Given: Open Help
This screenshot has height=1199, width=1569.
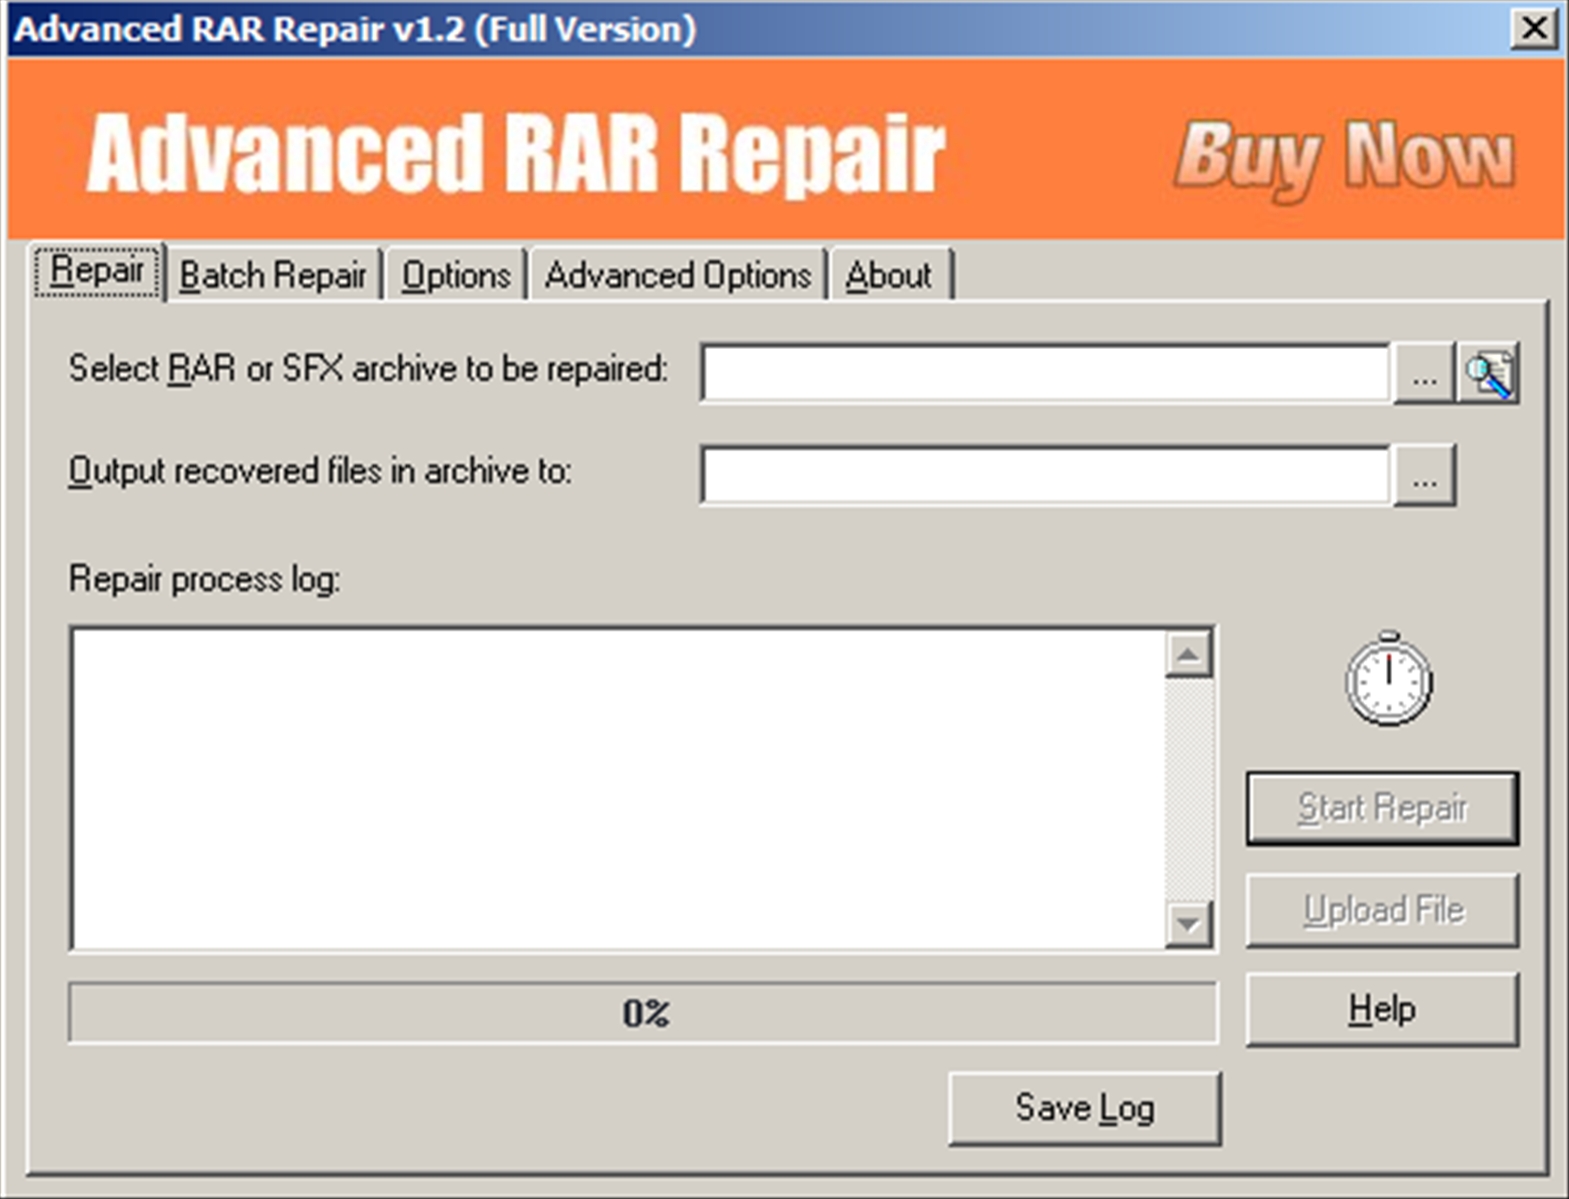Looking at the screenshot, I should pos(1382,1010).
